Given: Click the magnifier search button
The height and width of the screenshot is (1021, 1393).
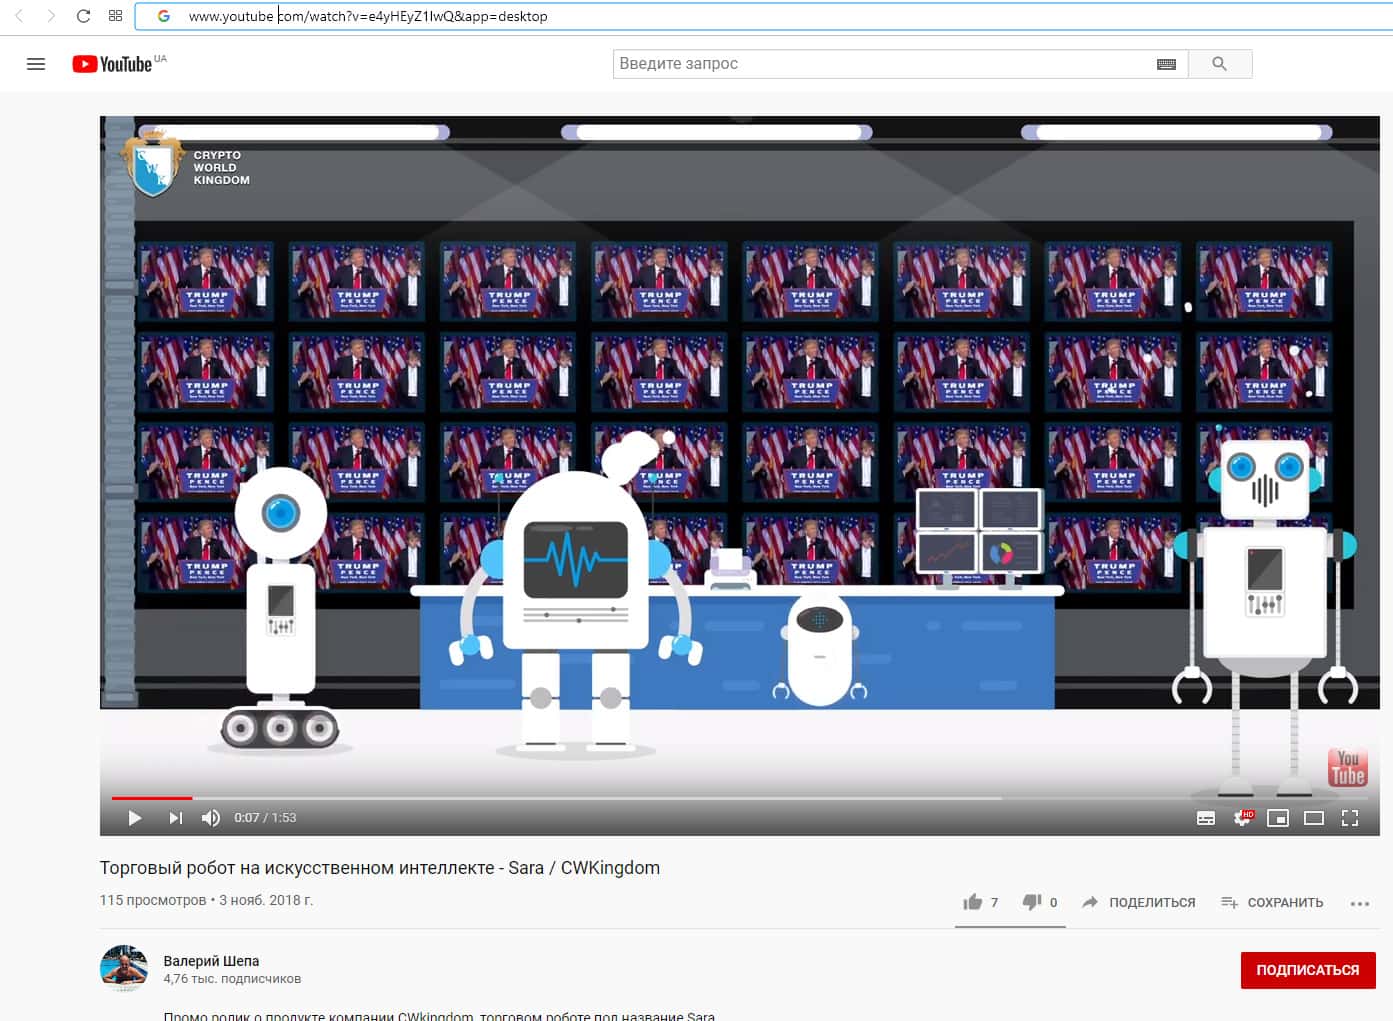Looking at the screenshot, I should click(x=1220, y=64).
